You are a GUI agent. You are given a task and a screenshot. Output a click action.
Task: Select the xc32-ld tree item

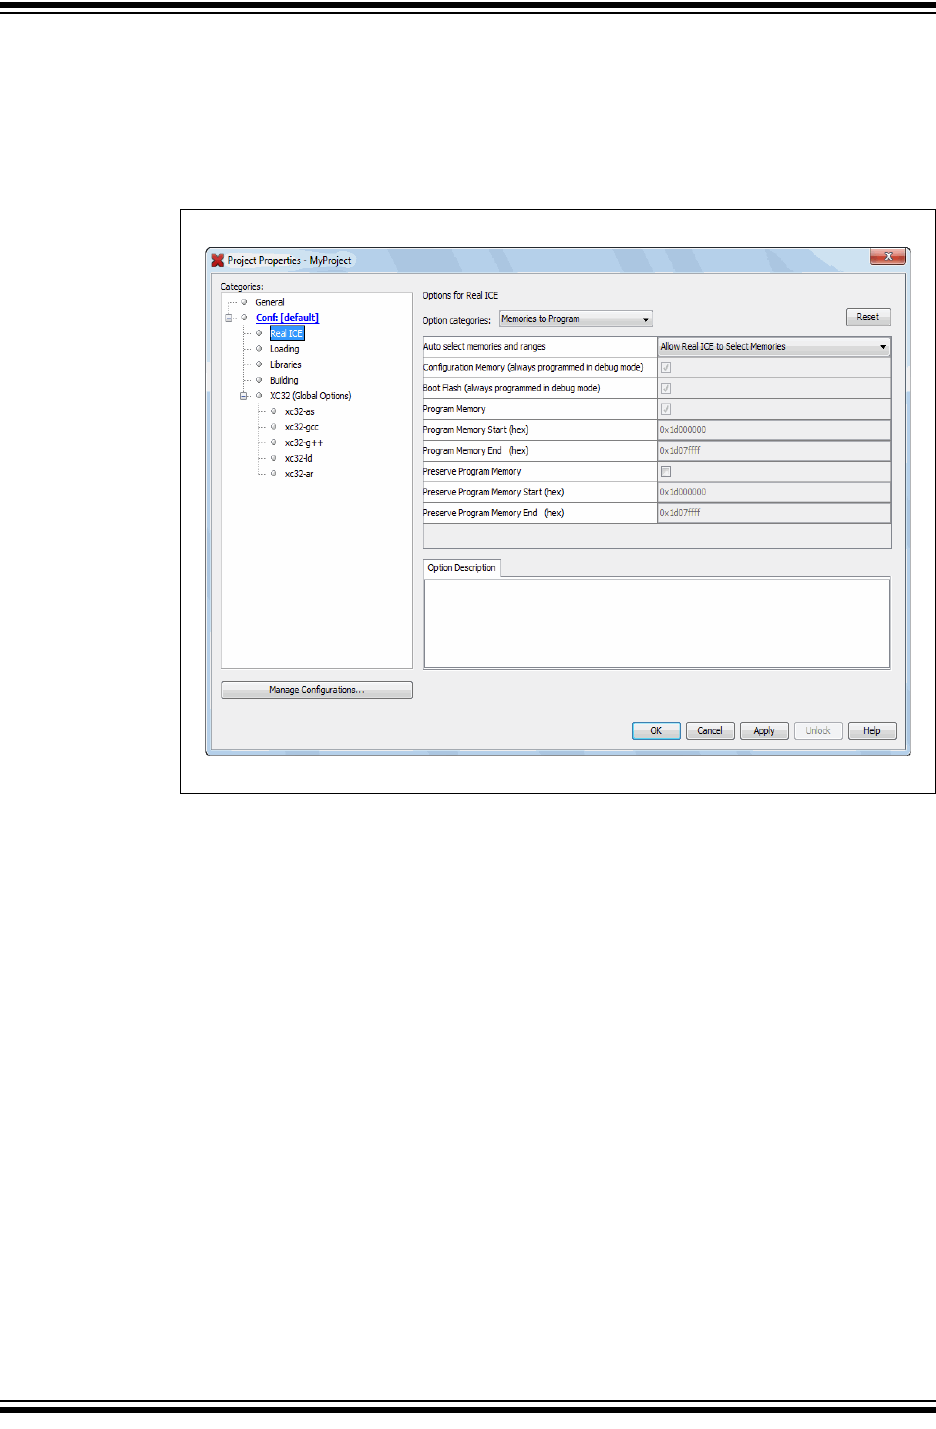298,459
